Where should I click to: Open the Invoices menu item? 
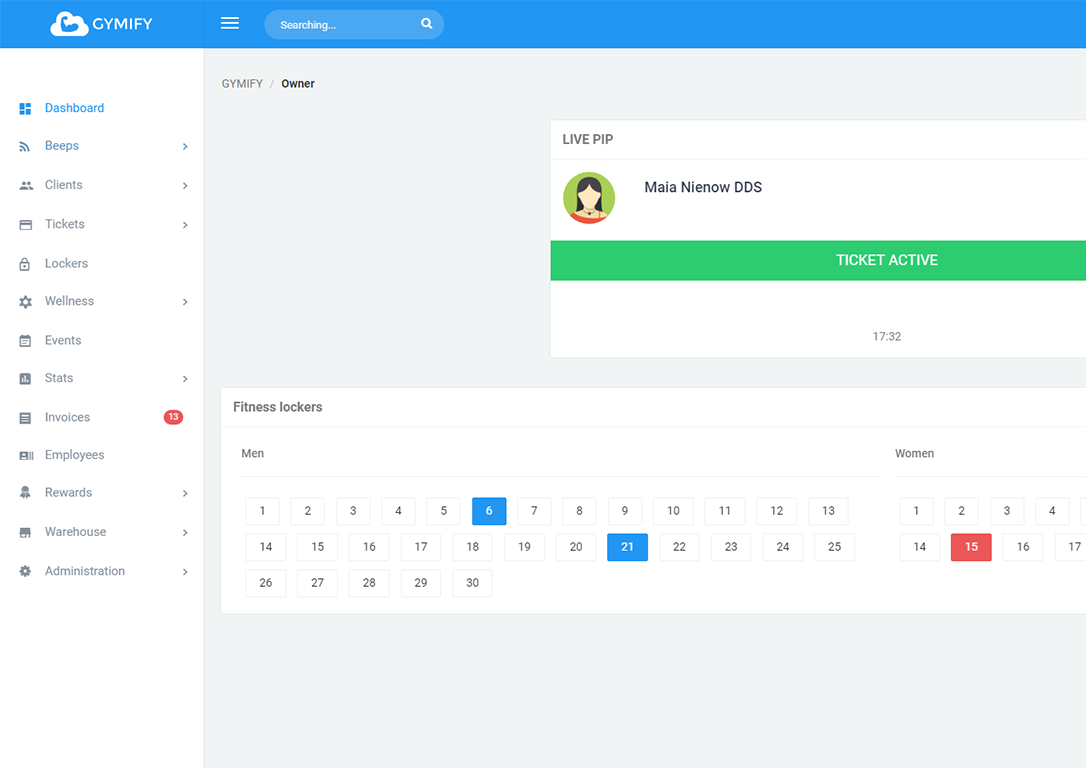point(102,417)
